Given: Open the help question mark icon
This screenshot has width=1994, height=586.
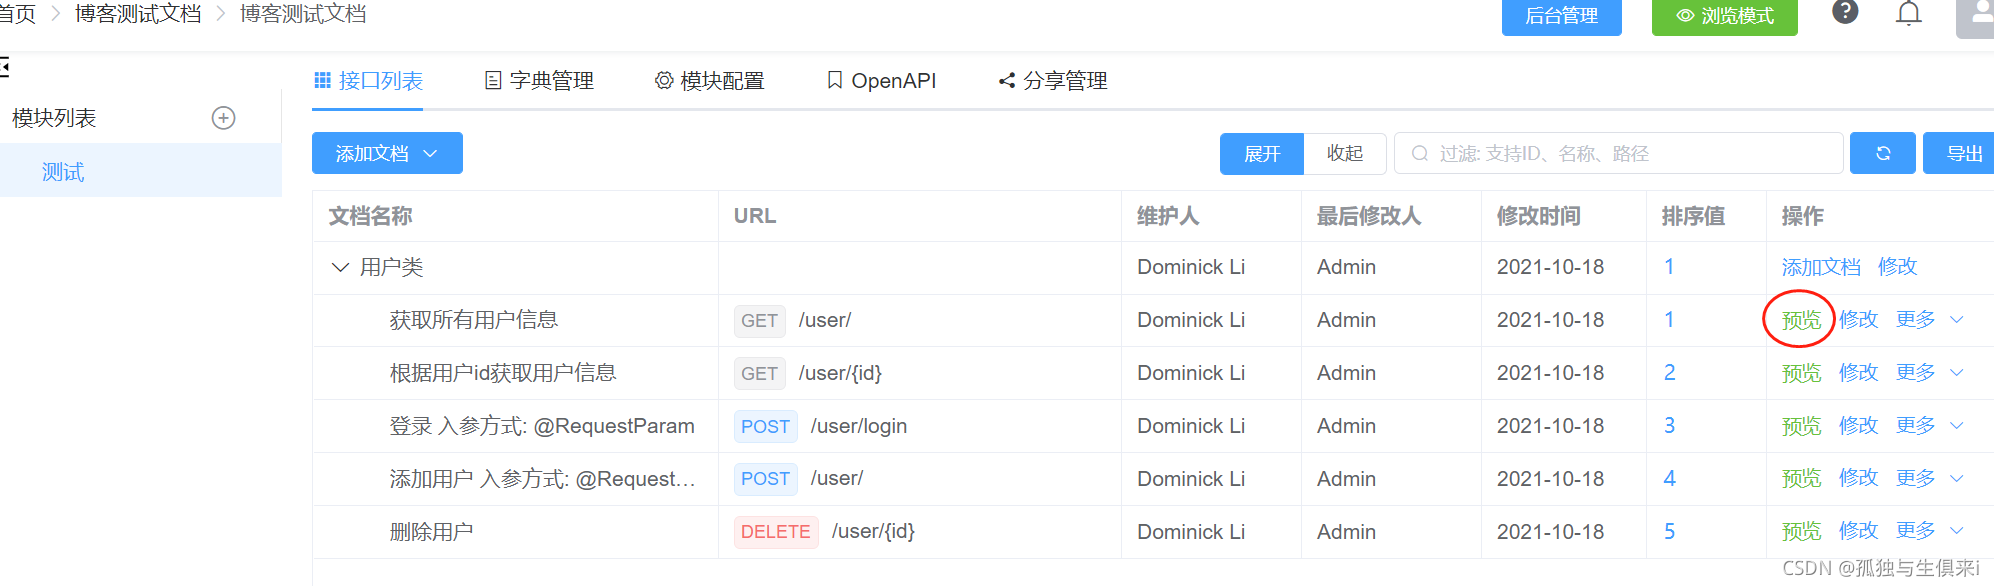Looking at the screenshot, I should [1845, 12].
